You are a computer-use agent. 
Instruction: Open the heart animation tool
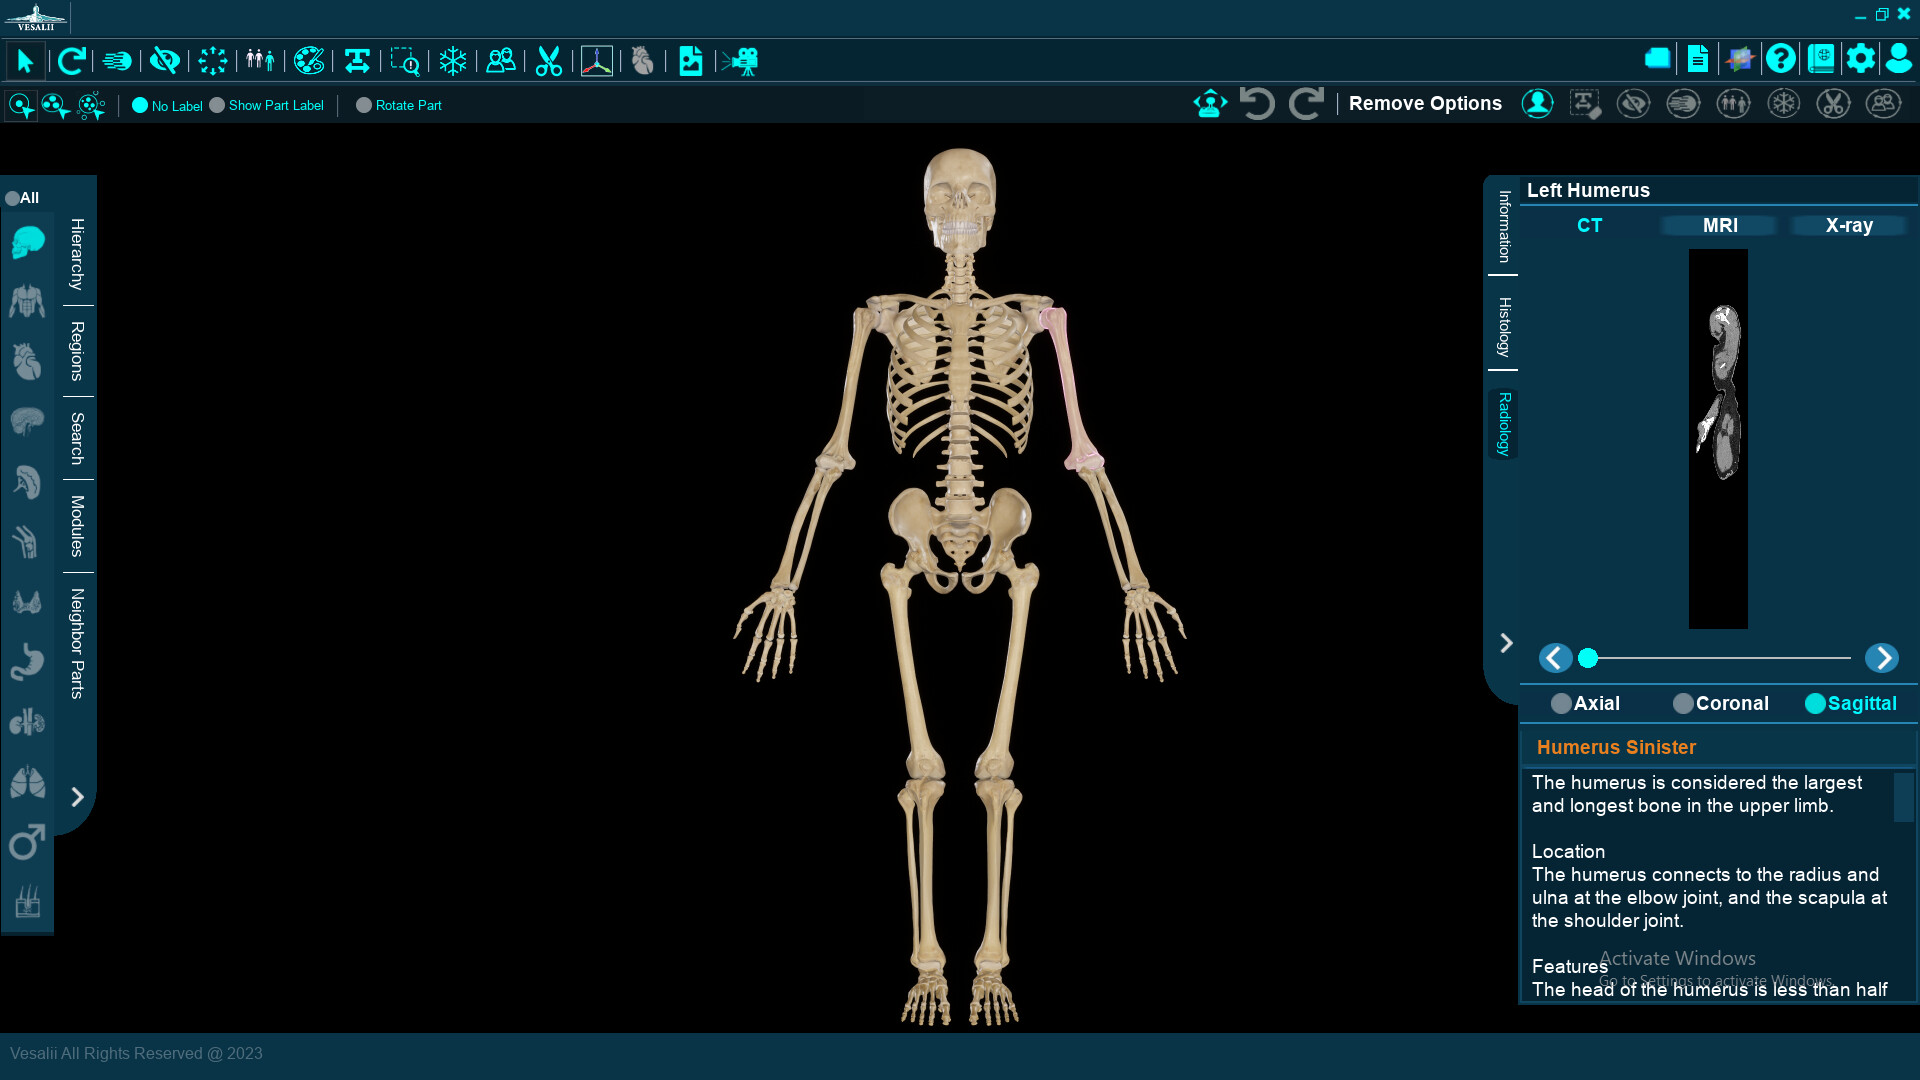point(643,61)
